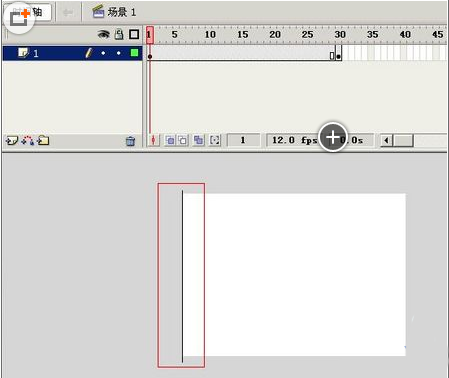Click green outline color swatch of layer 1

point(134,53)
